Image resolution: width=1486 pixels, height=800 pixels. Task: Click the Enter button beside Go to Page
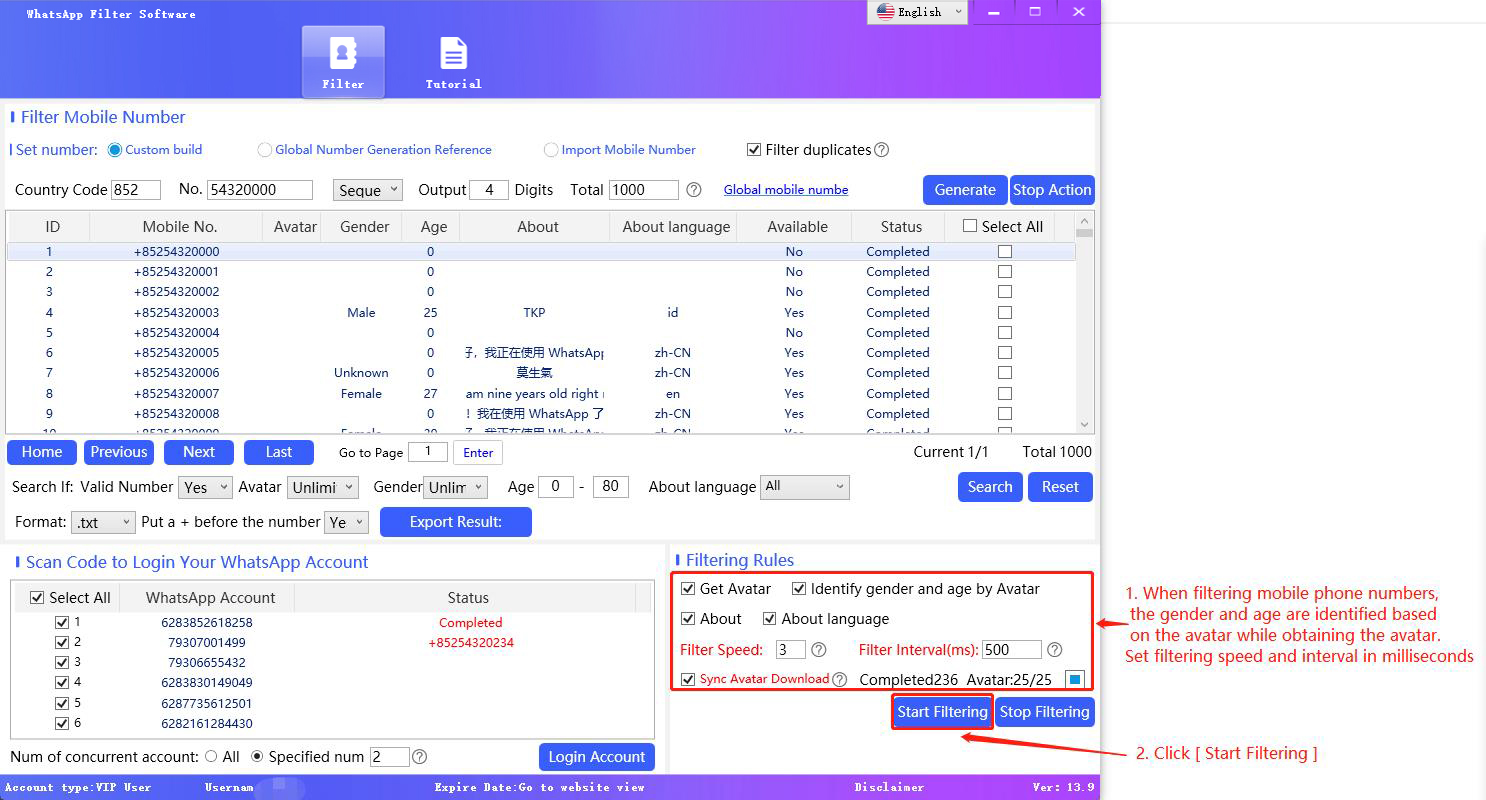pos(478,453)
